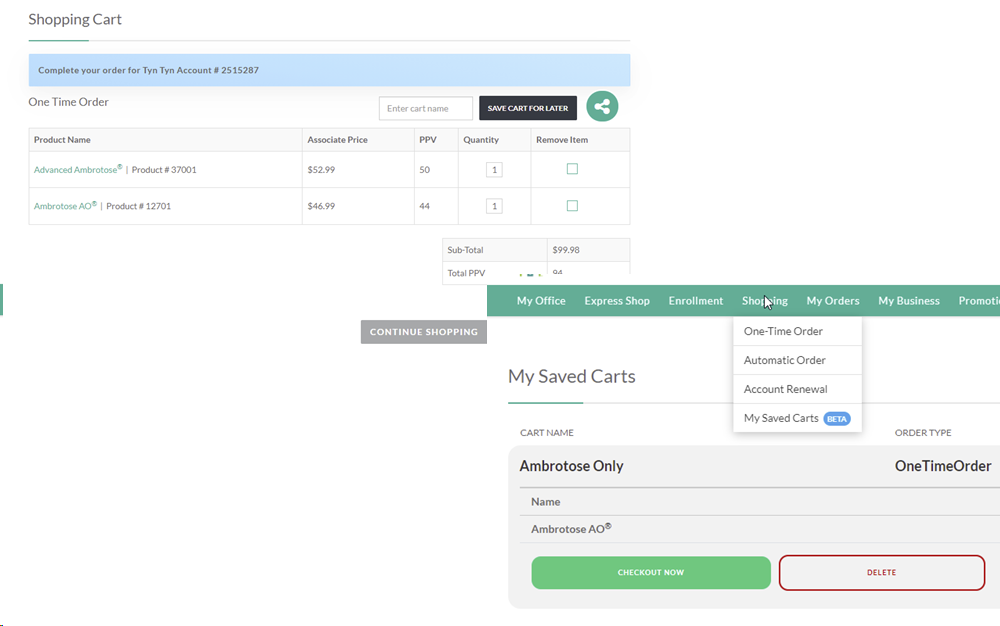Click Checkout Now button
Image resolution: width=1000 pixels, height=626 pixels.
pyautogui.click(x=651, y=572)
